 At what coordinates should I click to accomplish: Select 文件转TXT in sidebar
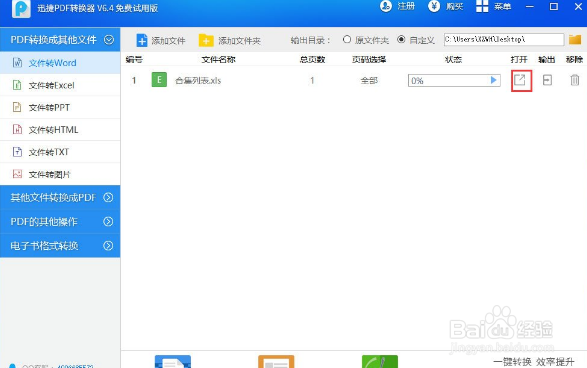point(60,152)
